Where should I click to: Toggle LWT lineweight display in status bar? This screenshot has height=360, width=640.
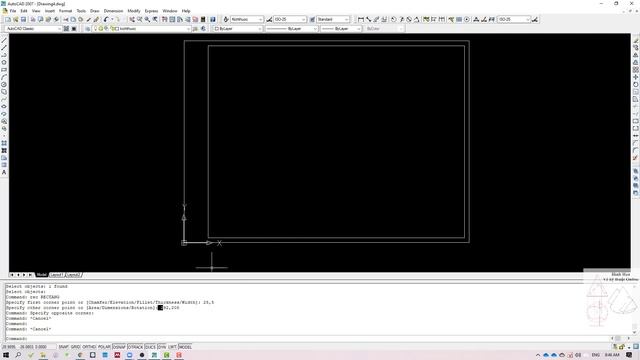point(172,347)
